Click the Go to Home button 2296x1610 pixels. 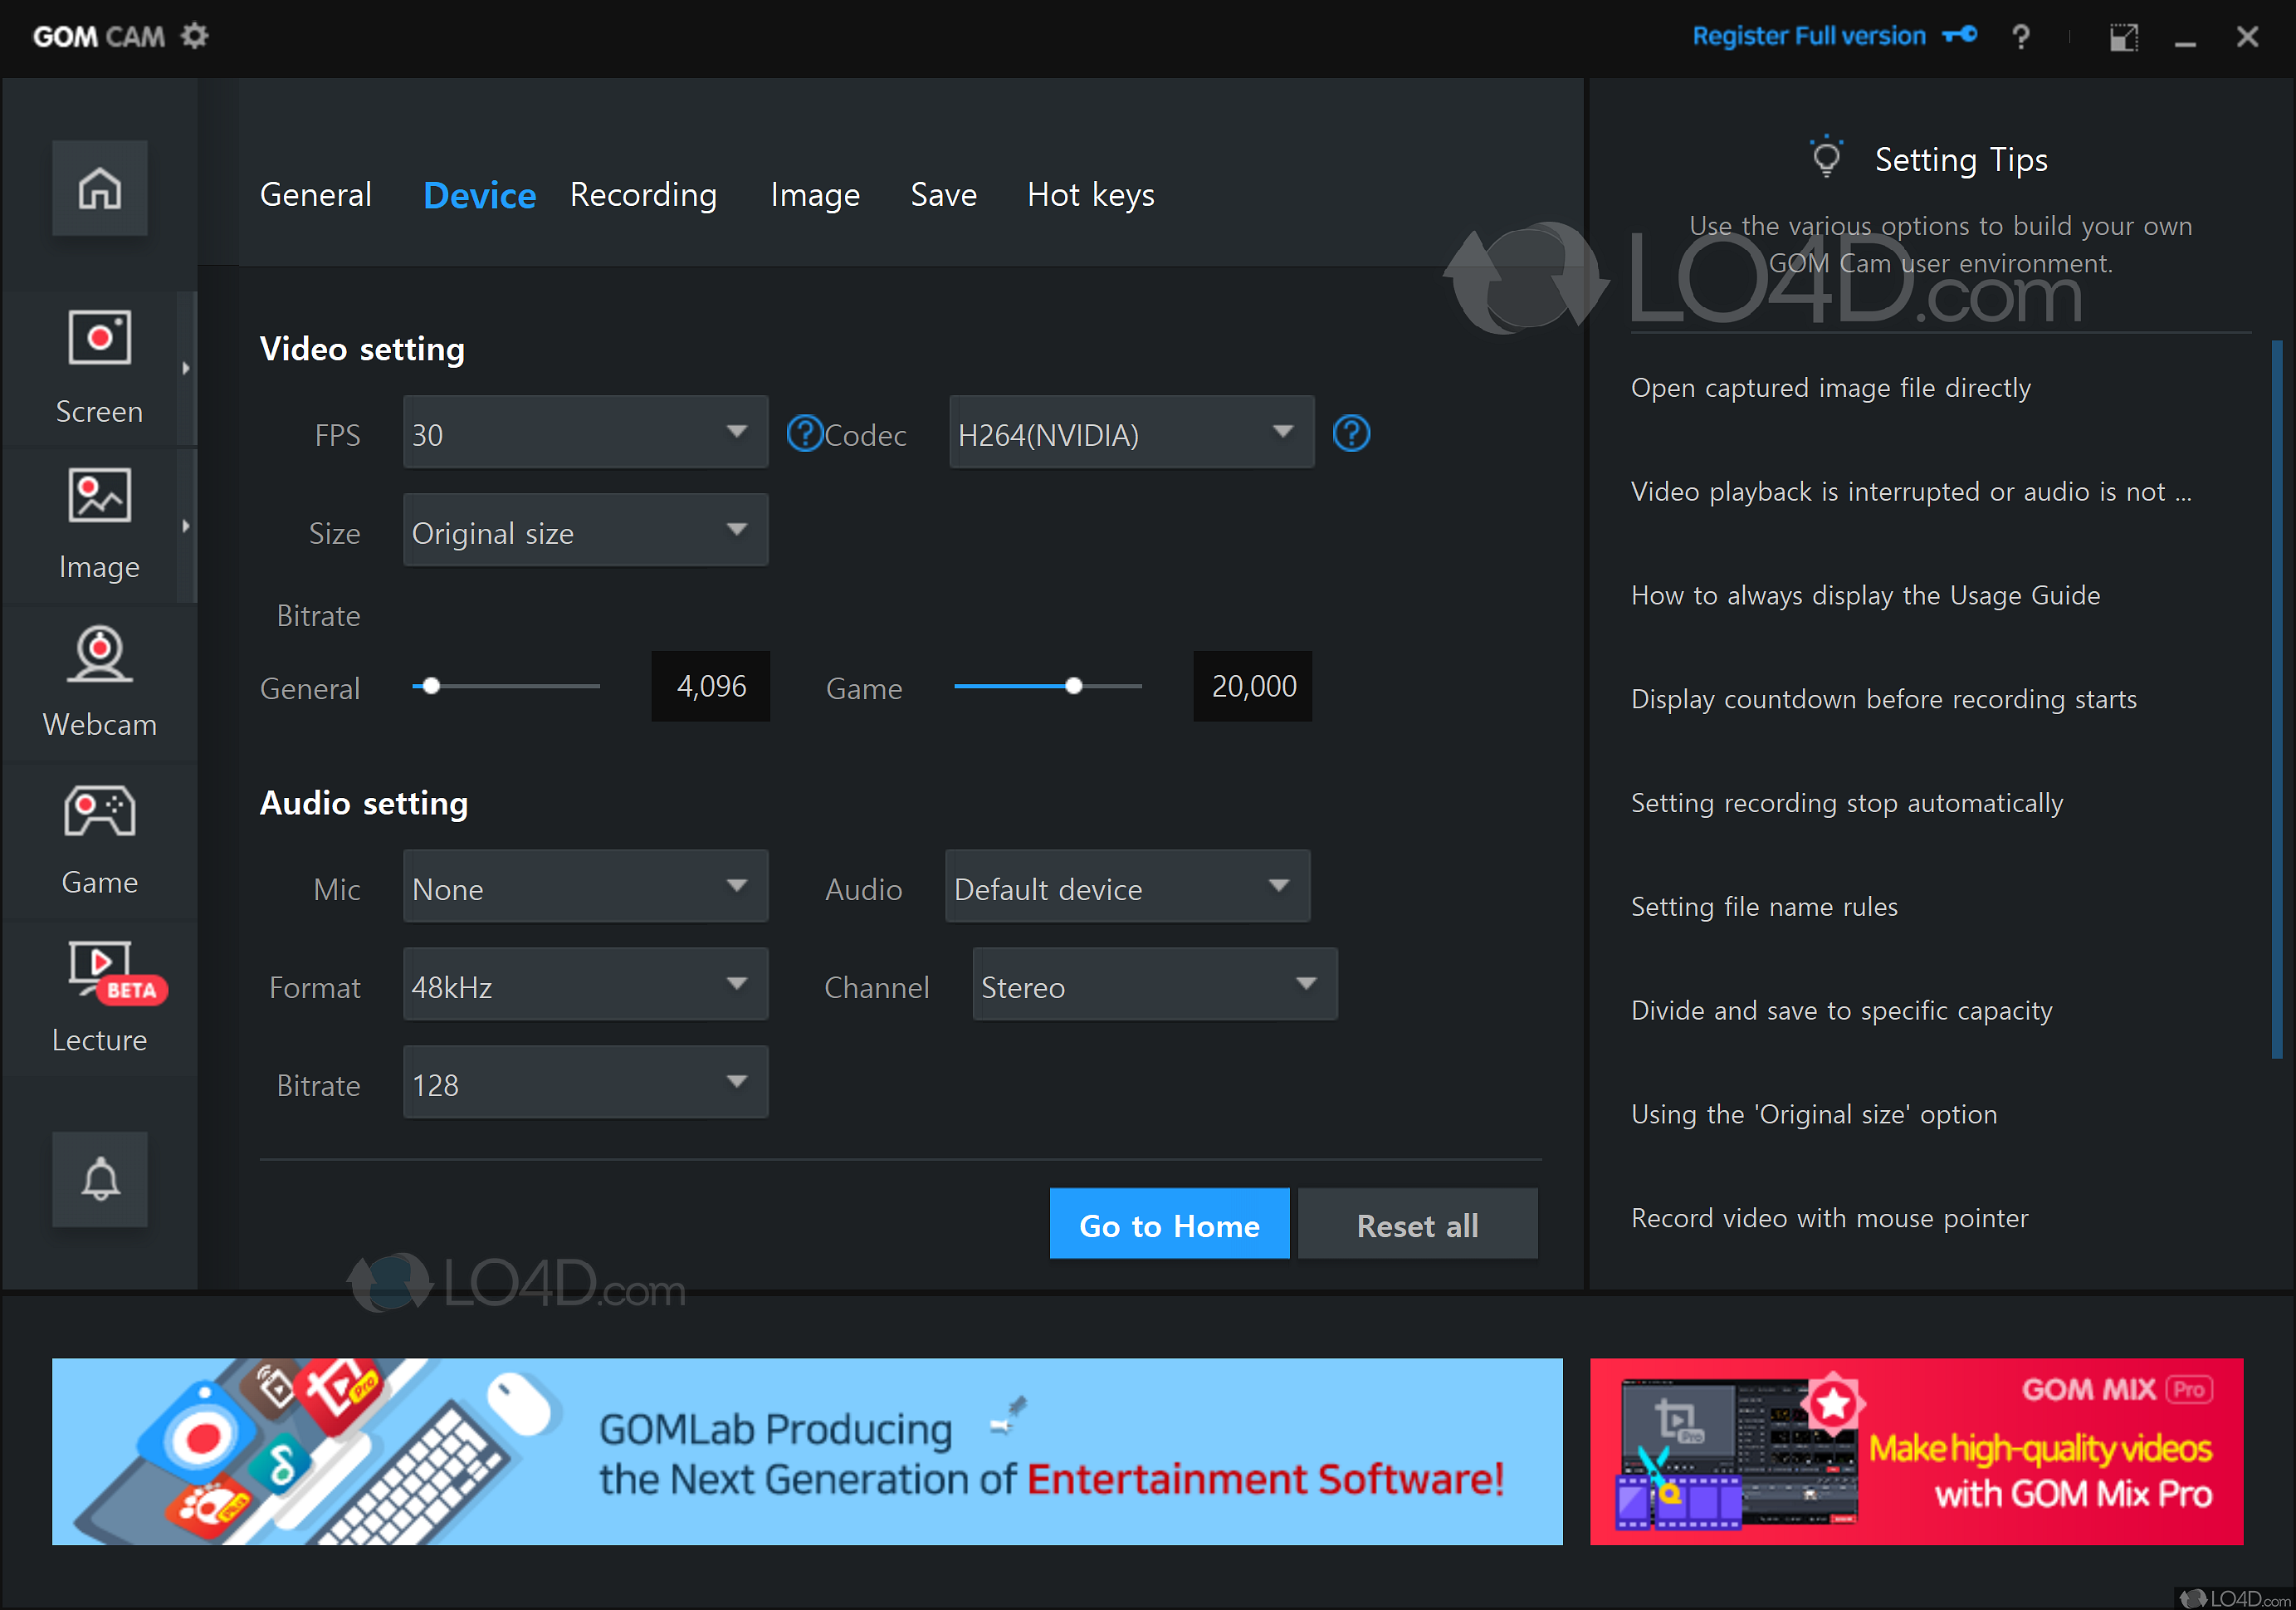click(1169, 1224)
